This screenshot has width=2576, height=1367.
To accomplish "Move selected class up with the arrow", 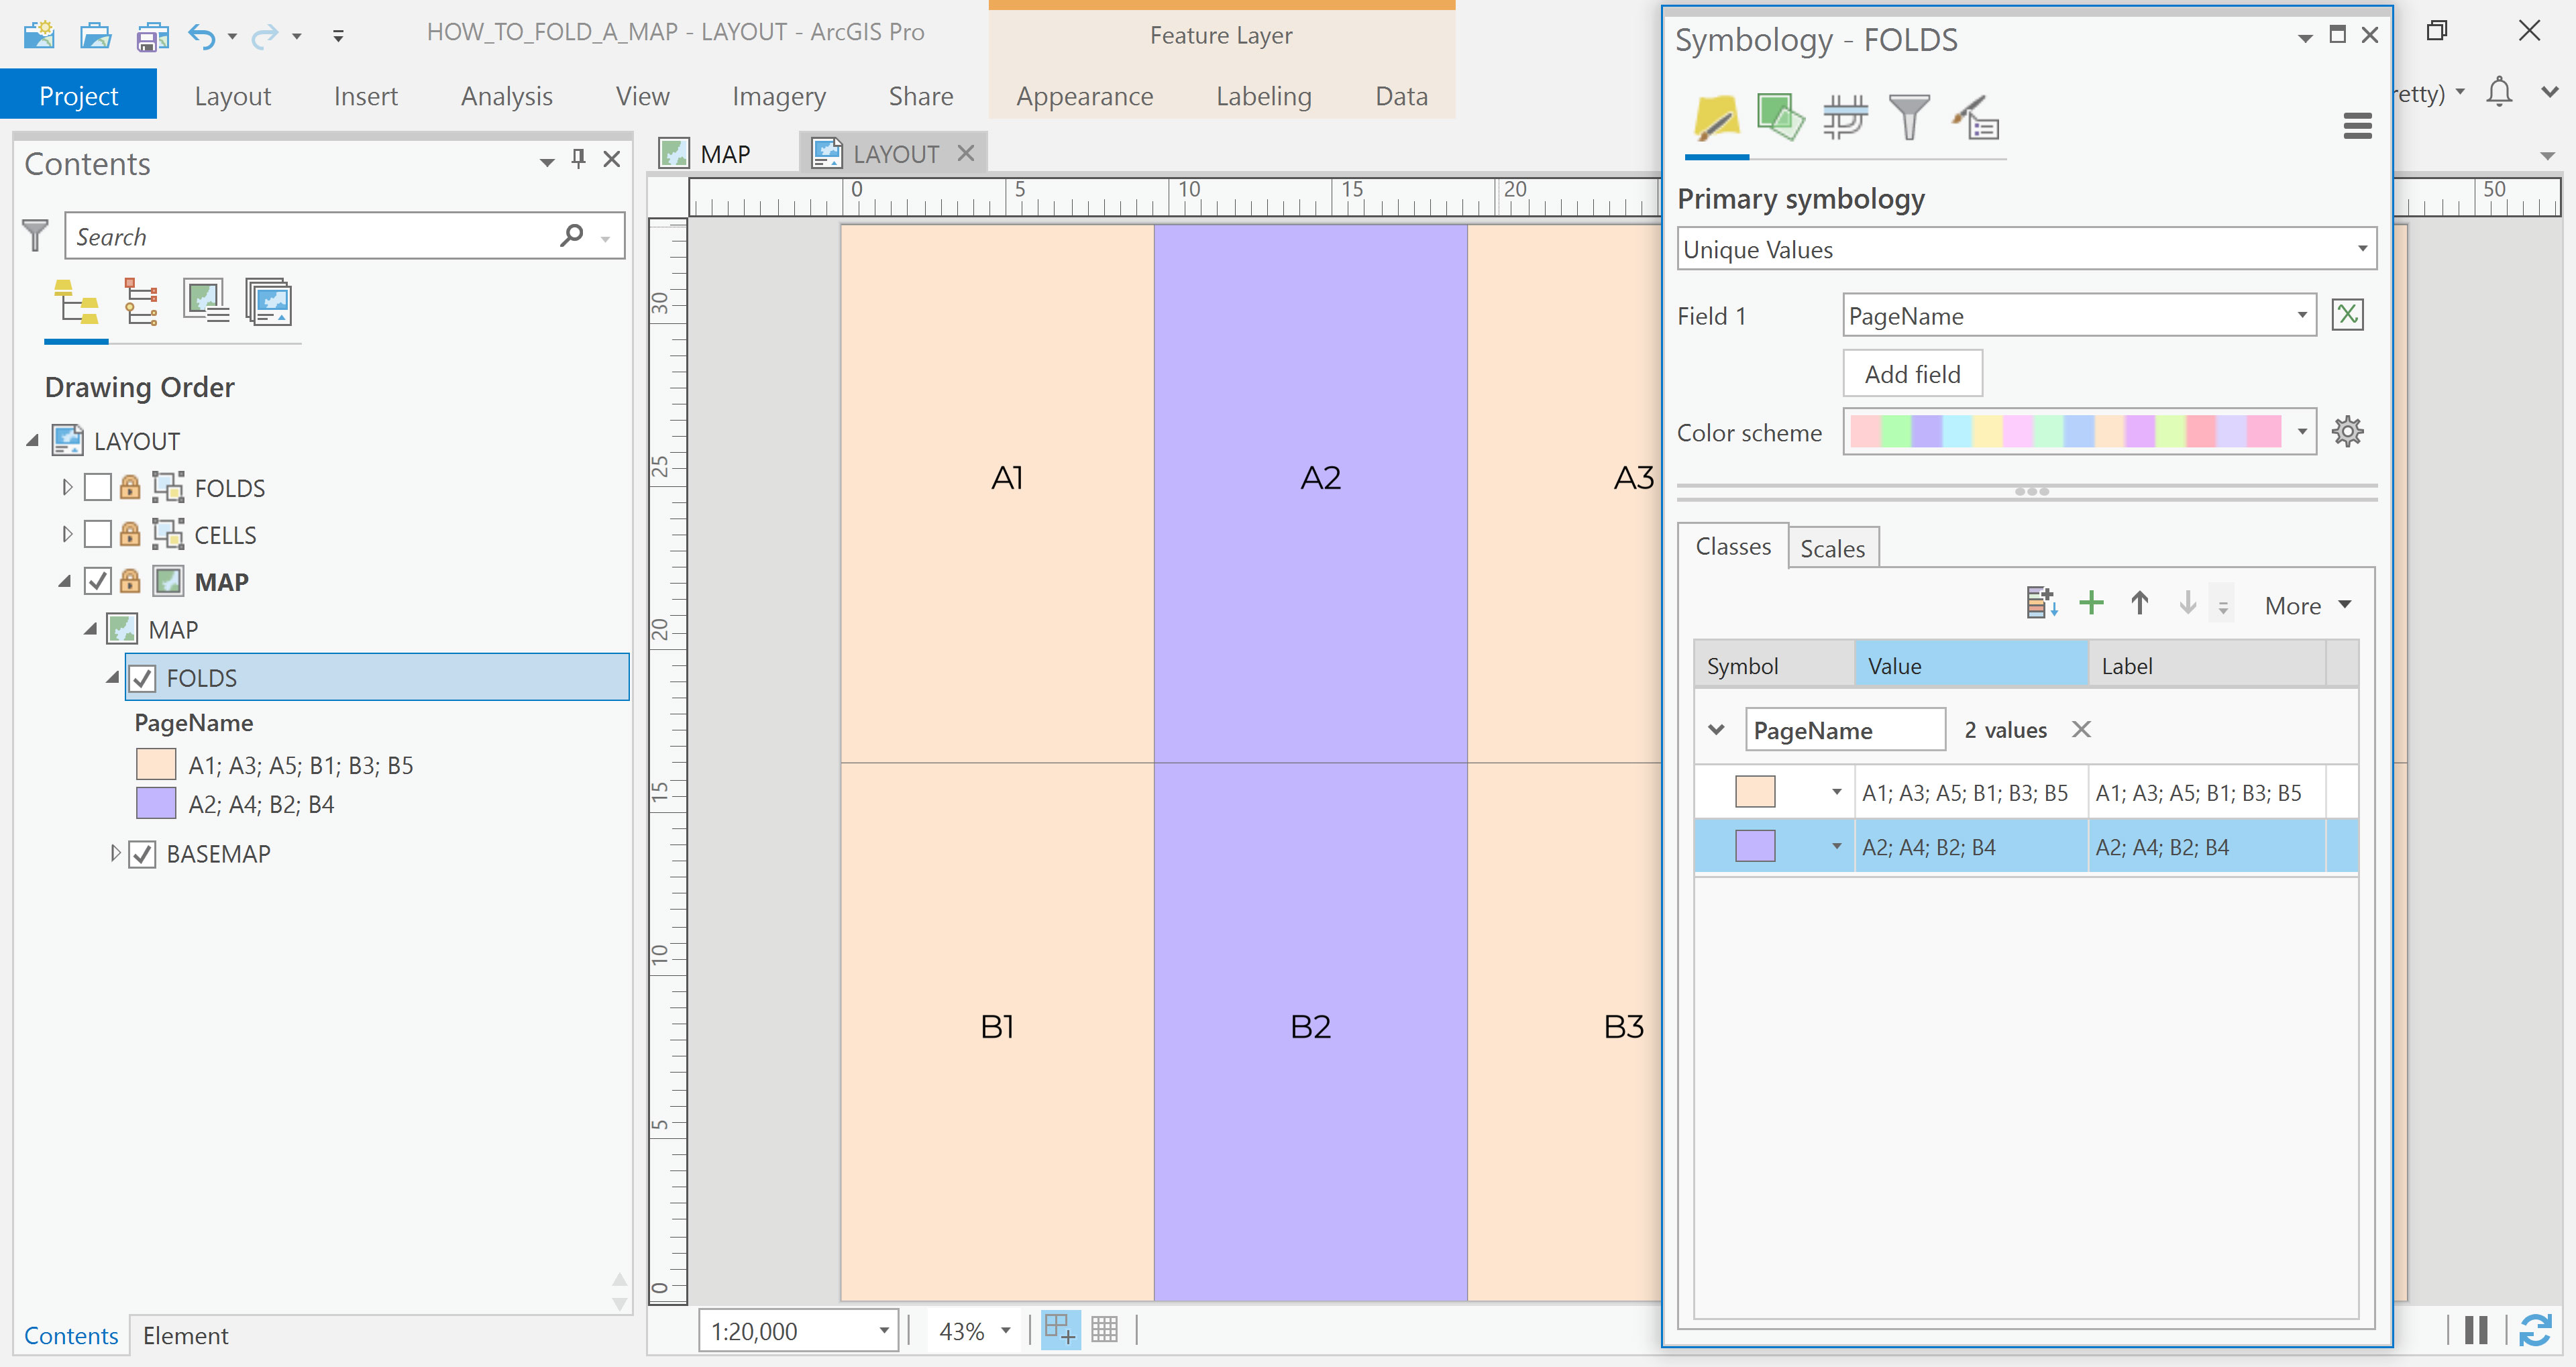I will pyautogui.click(x=2139, y=604).
